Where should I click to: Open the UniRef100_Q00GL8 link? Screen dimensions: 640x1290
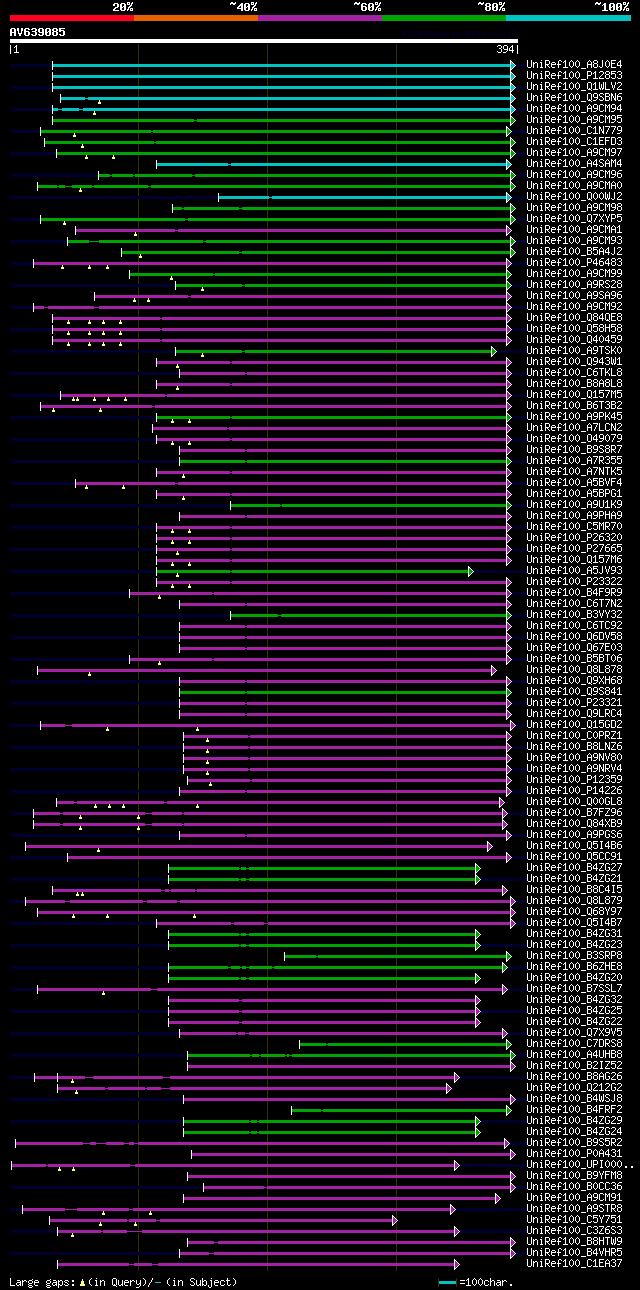(573, 801)
